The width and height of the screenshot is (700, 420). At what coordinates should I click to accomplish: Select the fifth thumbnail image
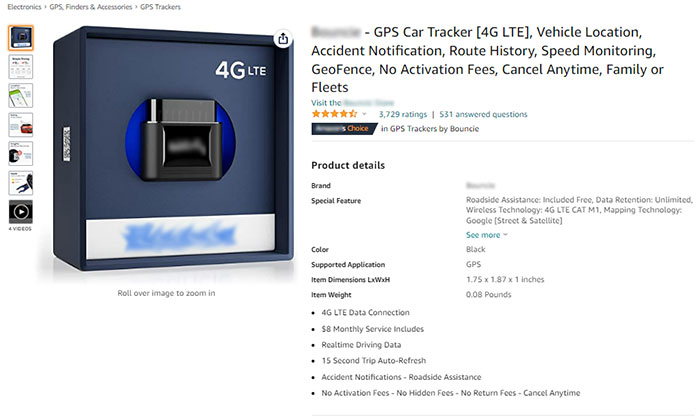coord(21,154)
